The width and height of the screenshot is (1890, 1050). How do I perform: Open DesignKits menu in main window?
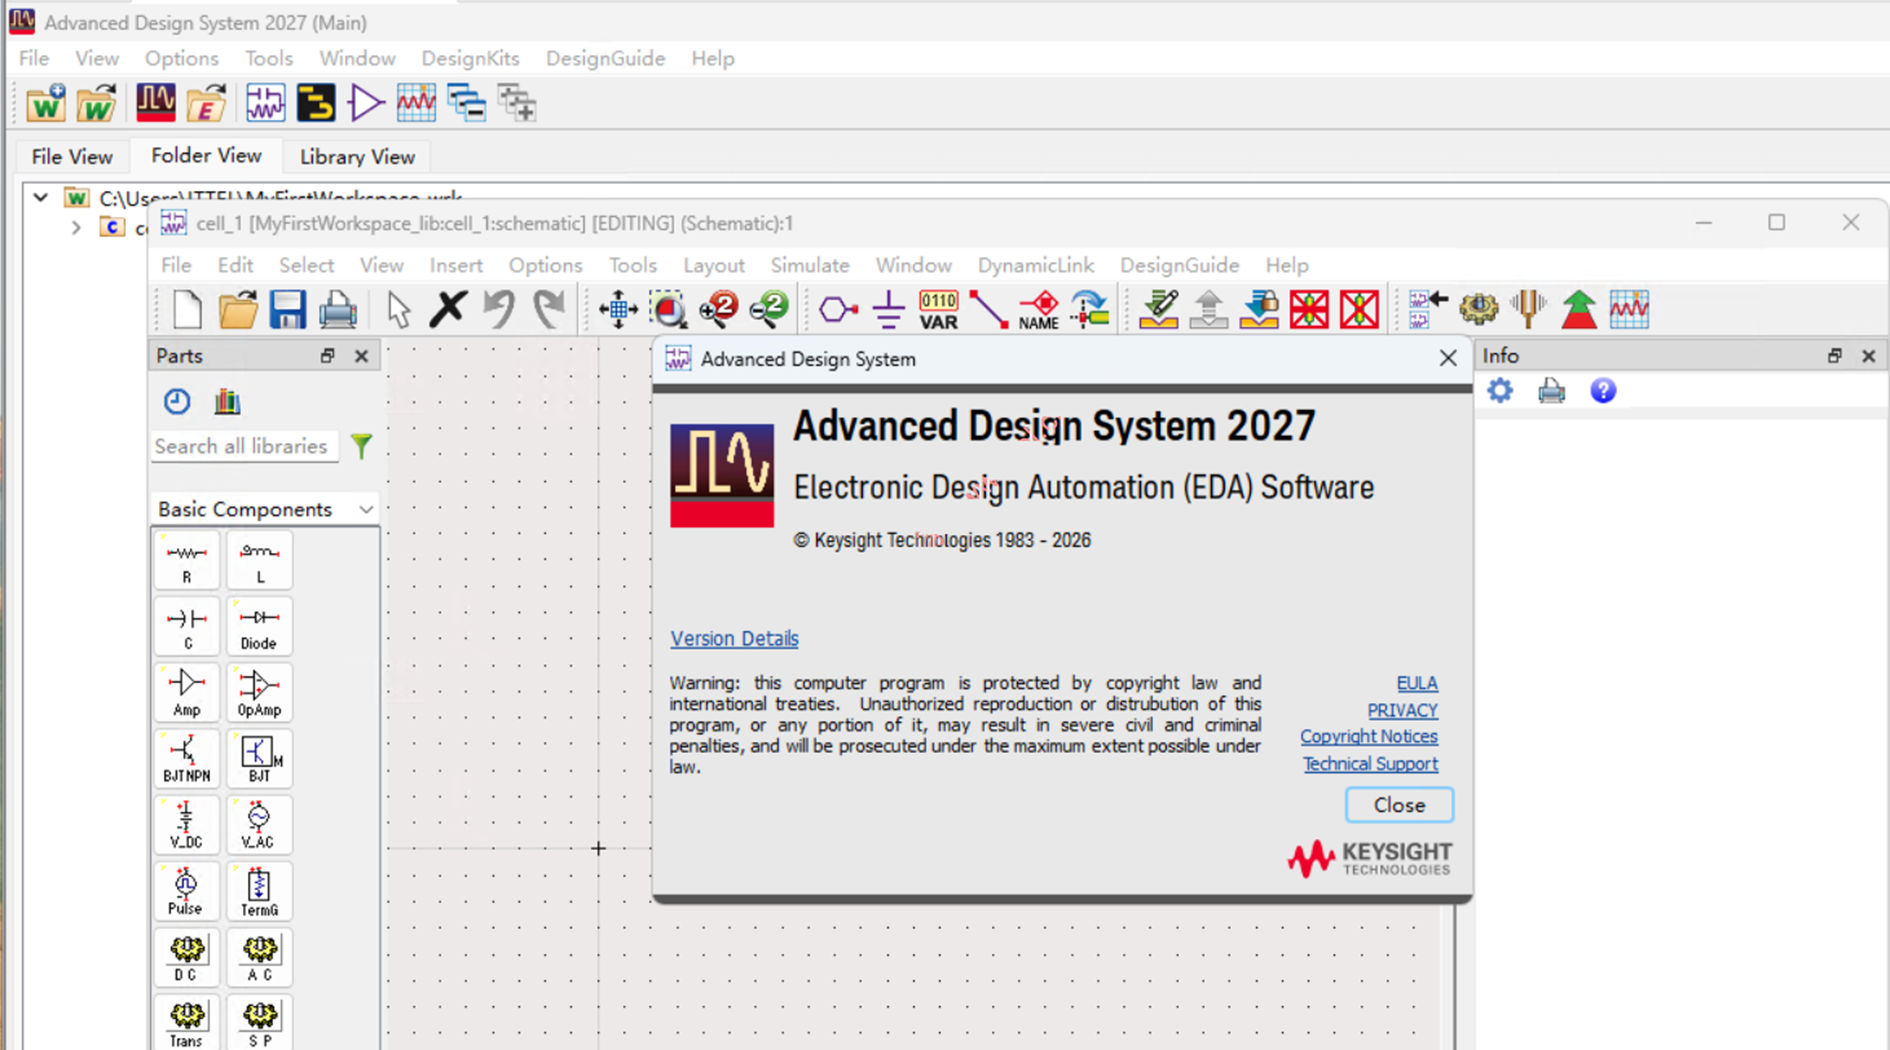470,58
